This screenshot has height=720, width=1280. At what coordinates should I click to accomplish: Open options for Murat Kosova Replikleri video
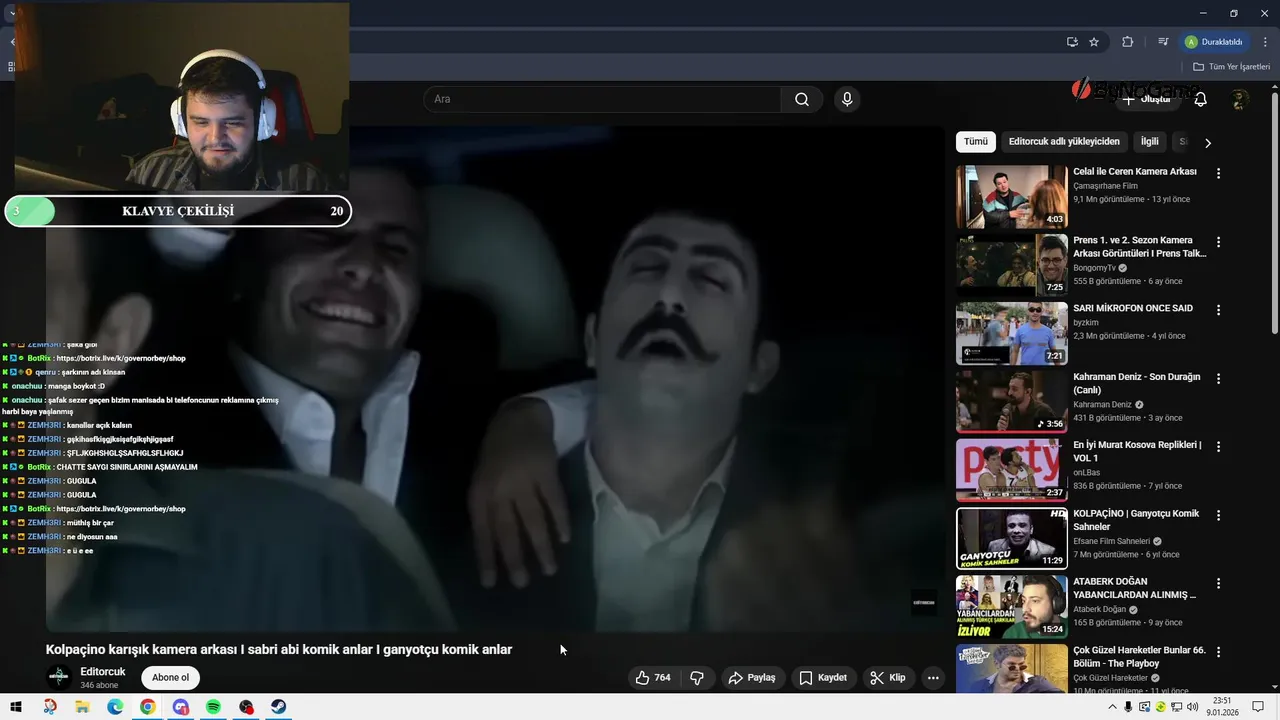[x=1218, y=447]
